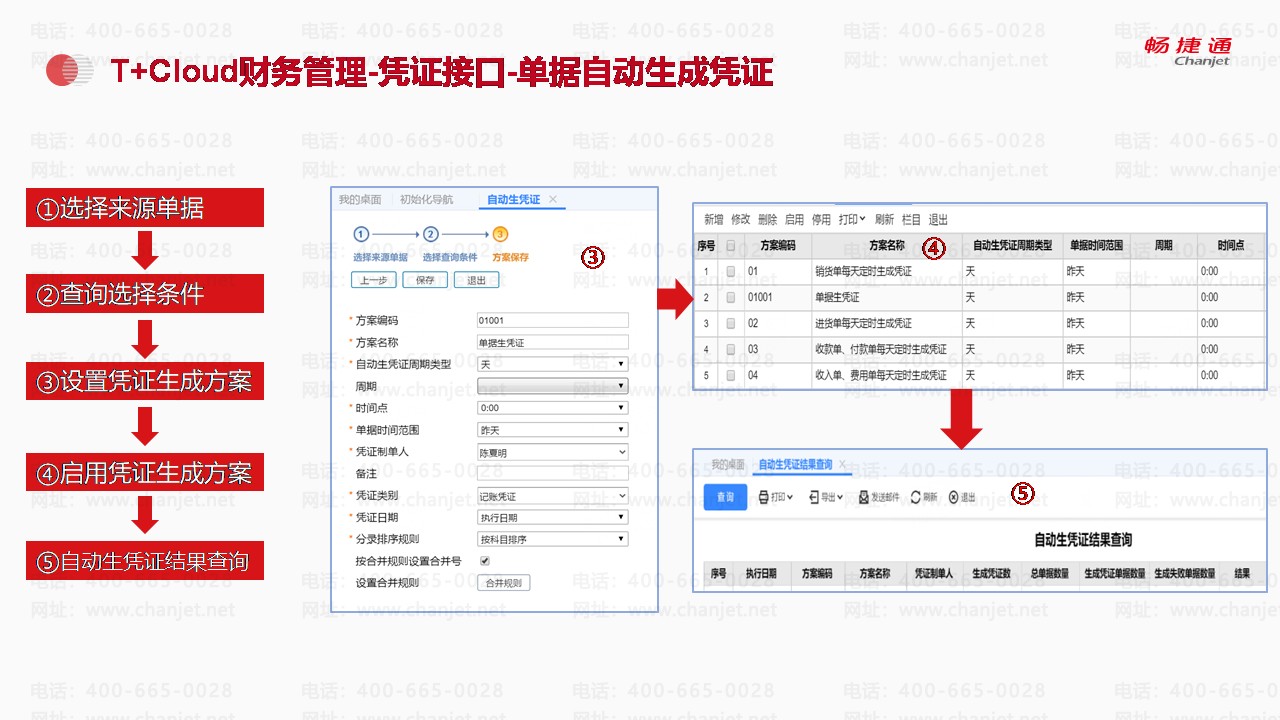The height and width of the screenshot is (720, 1280).
Task: Click the 进货单每天定时生成凭证 scheme name cell
Action: point(886,323)
